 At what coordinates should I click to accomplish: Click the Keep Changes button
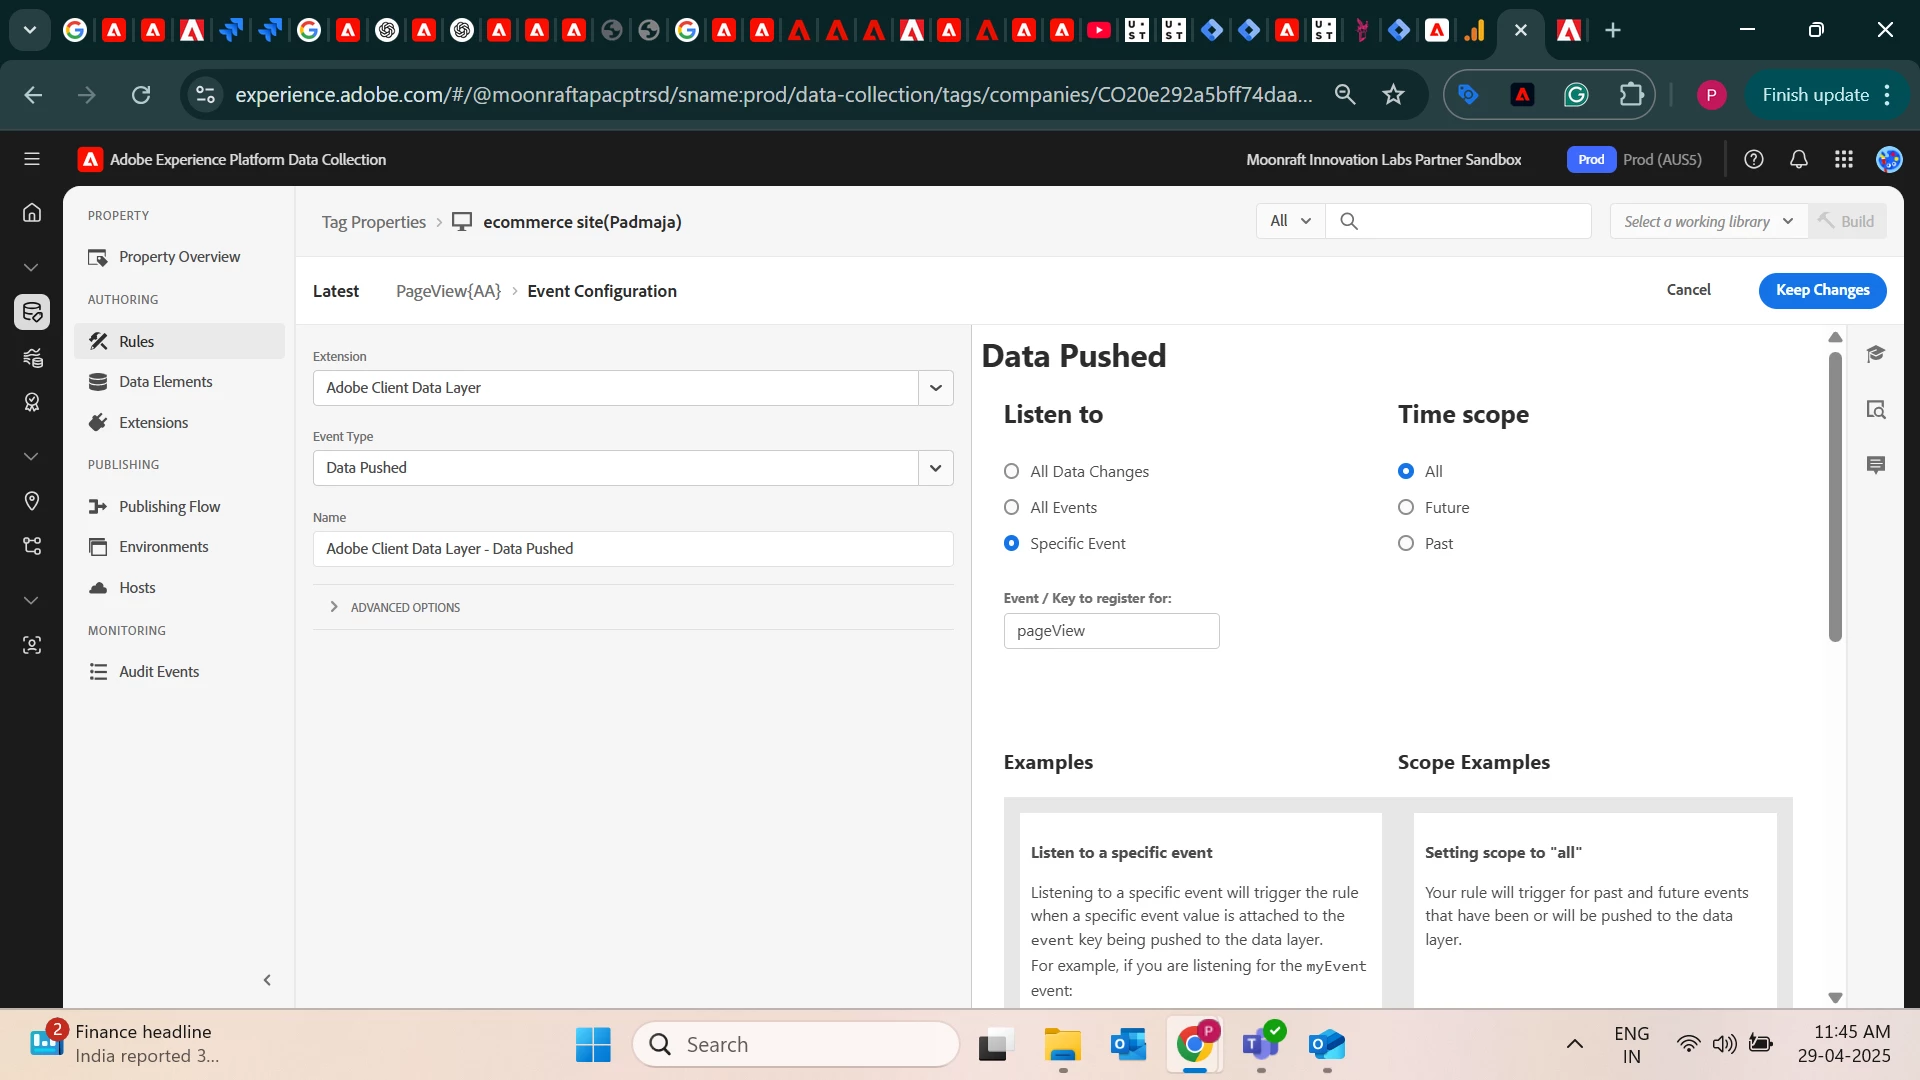pyautogui.click(x=1821, y=290)
